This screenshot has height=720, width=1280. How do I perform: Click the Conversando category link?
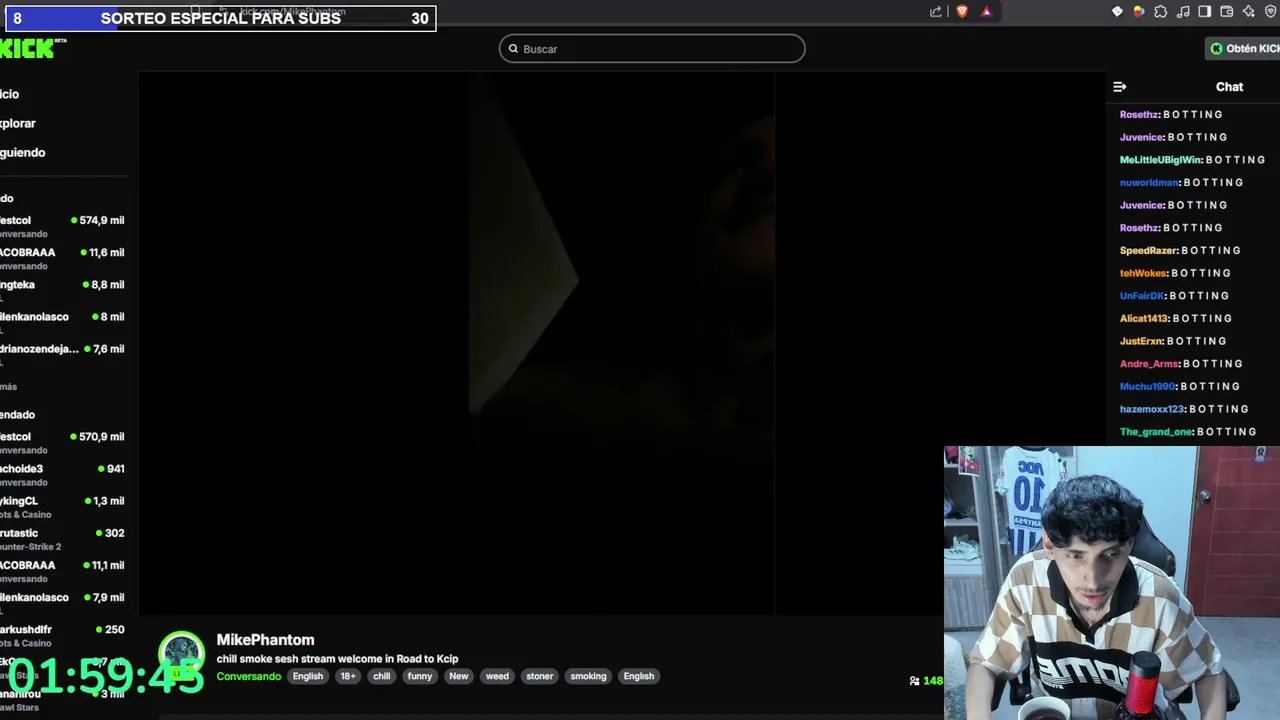tap(249, 676)
